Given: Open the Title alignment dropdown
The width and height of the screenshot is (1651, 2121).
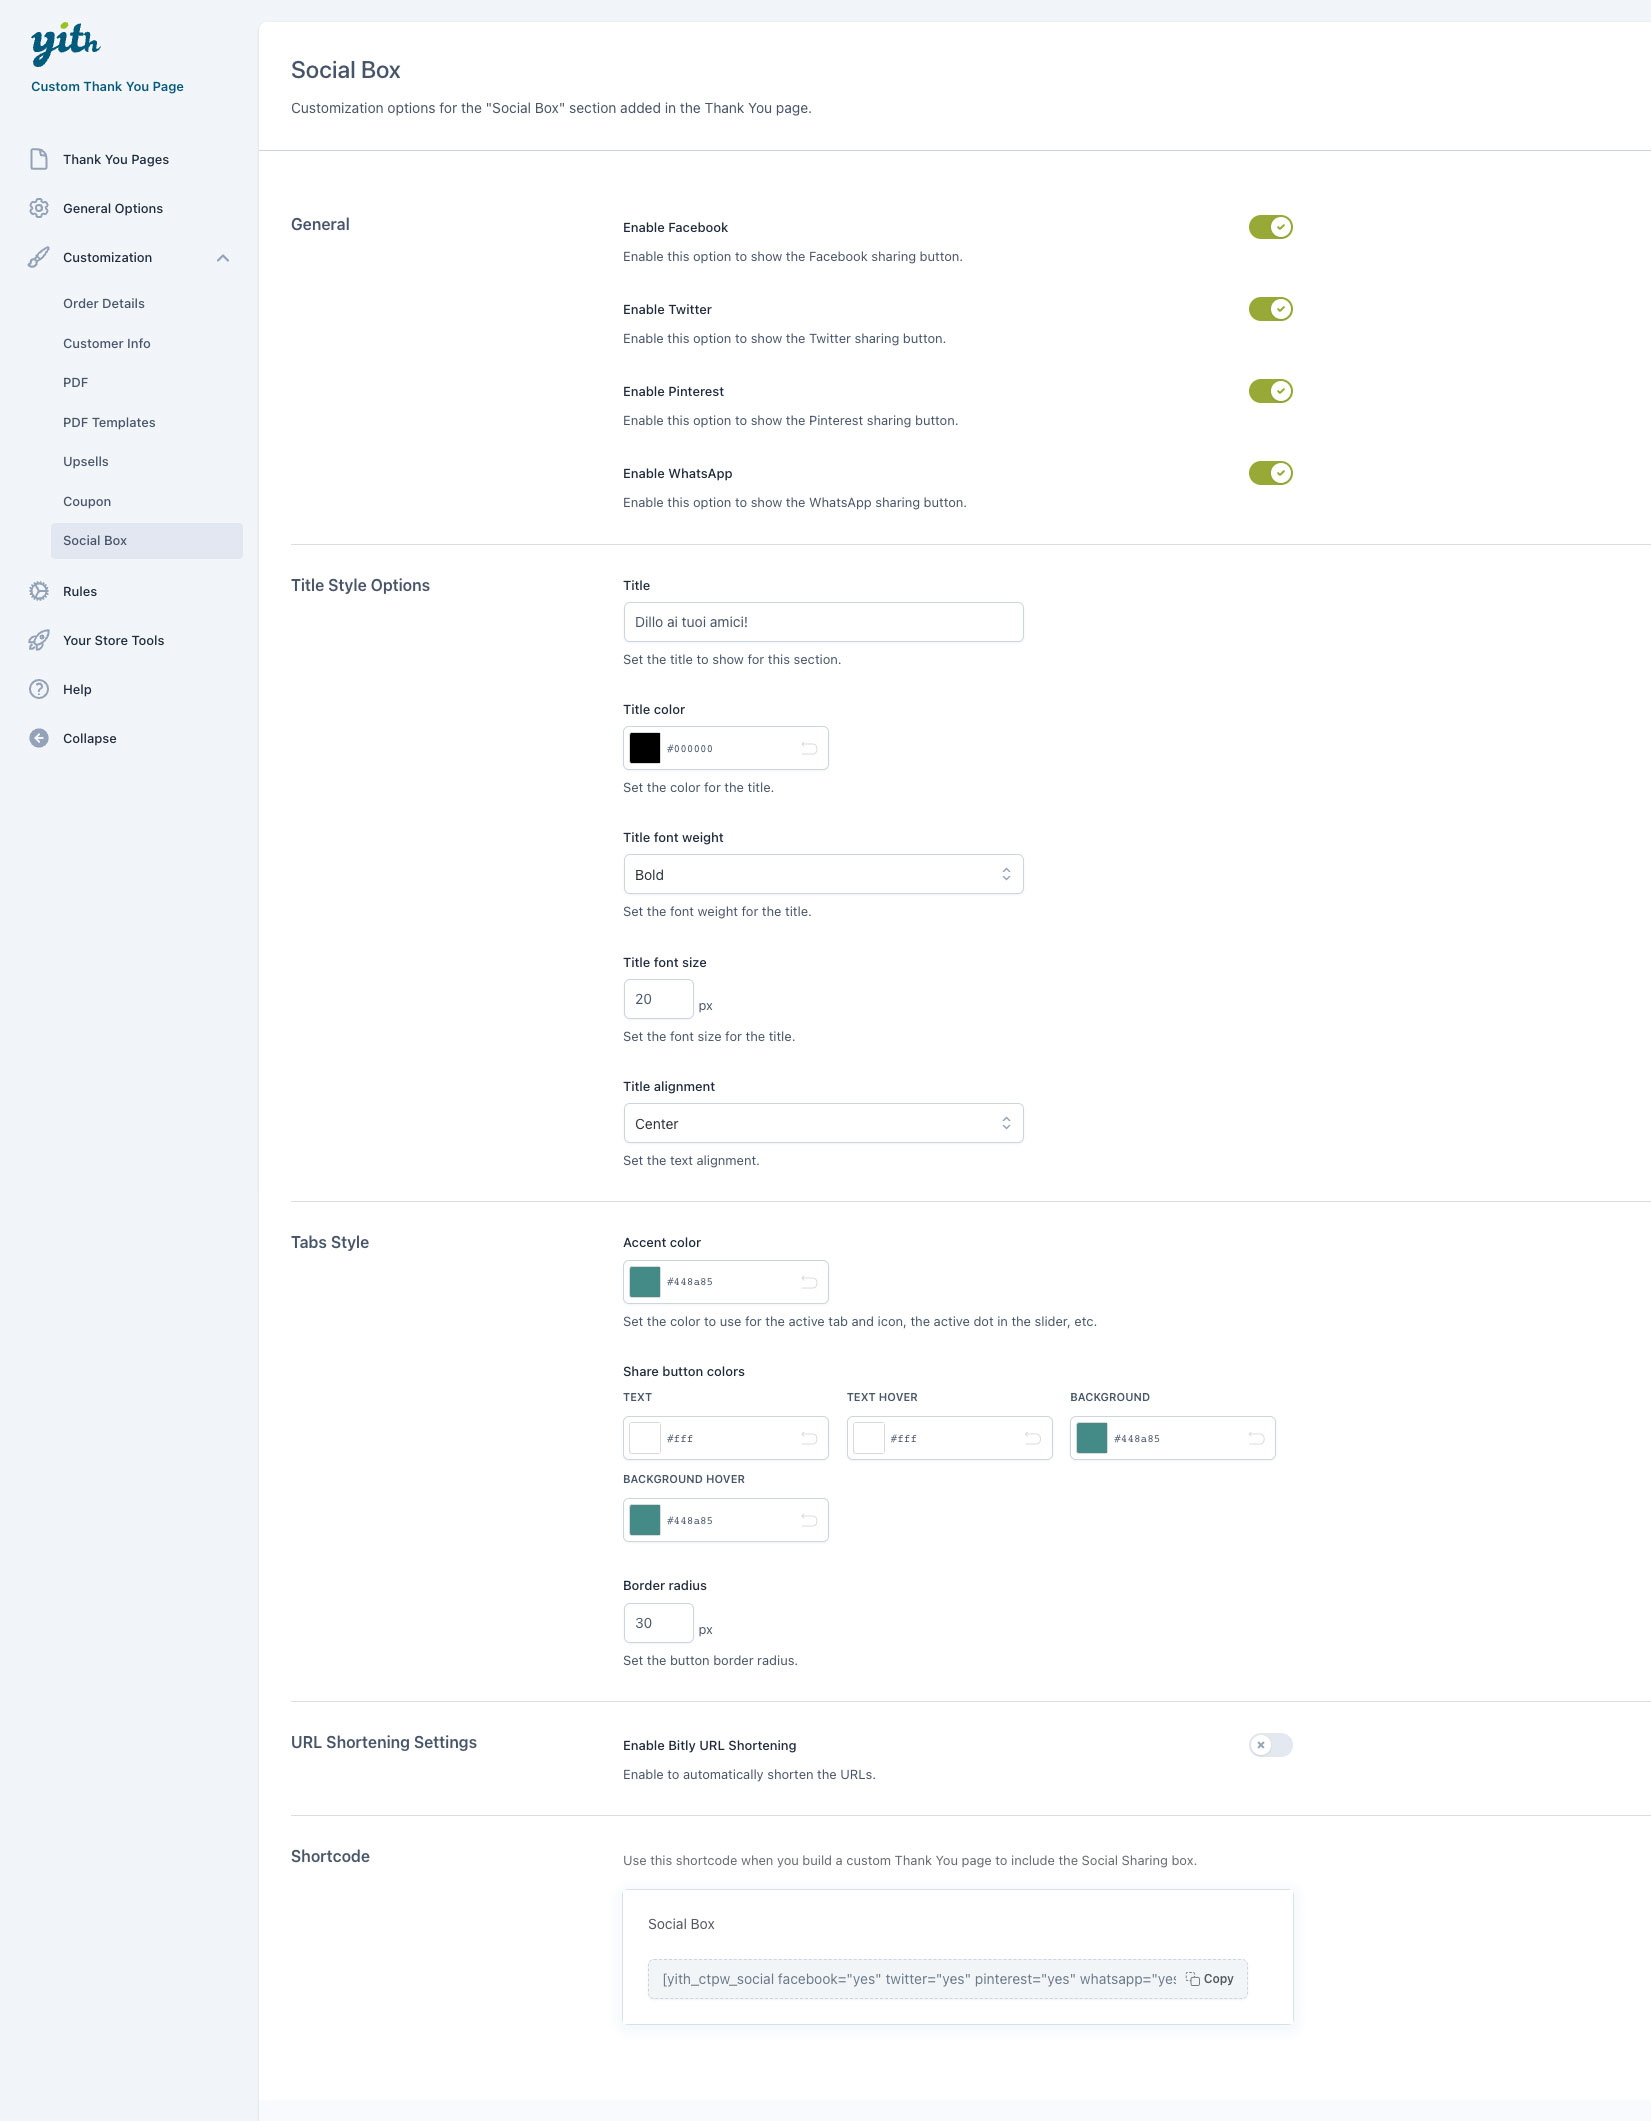Looking at the screenshot, I should 822,1123.
